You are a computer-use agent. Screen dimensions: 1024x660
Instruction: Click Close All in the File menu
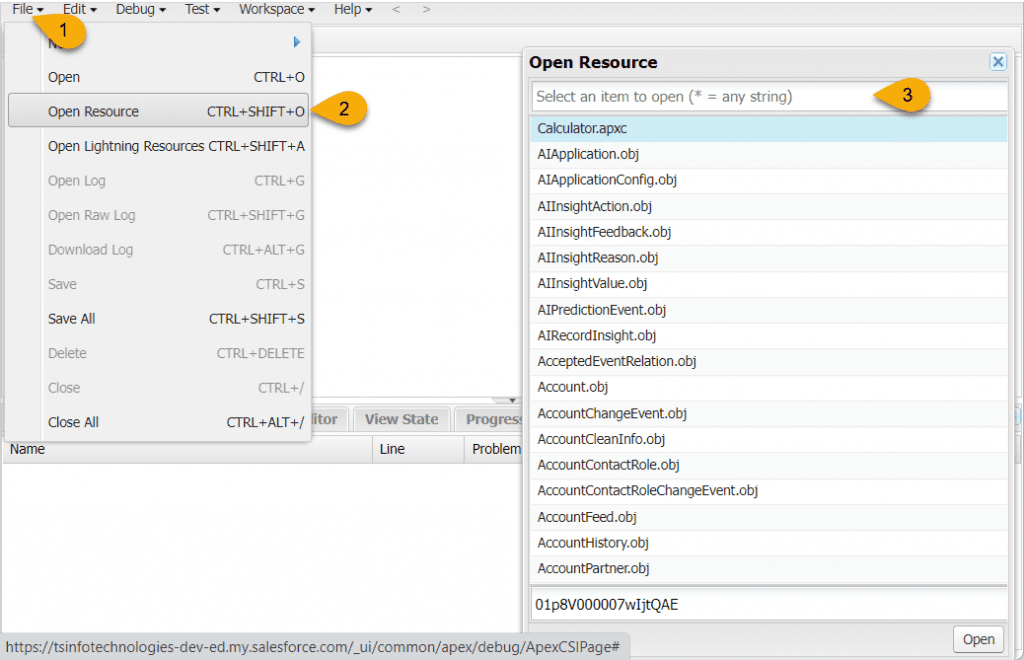[73, 422]
